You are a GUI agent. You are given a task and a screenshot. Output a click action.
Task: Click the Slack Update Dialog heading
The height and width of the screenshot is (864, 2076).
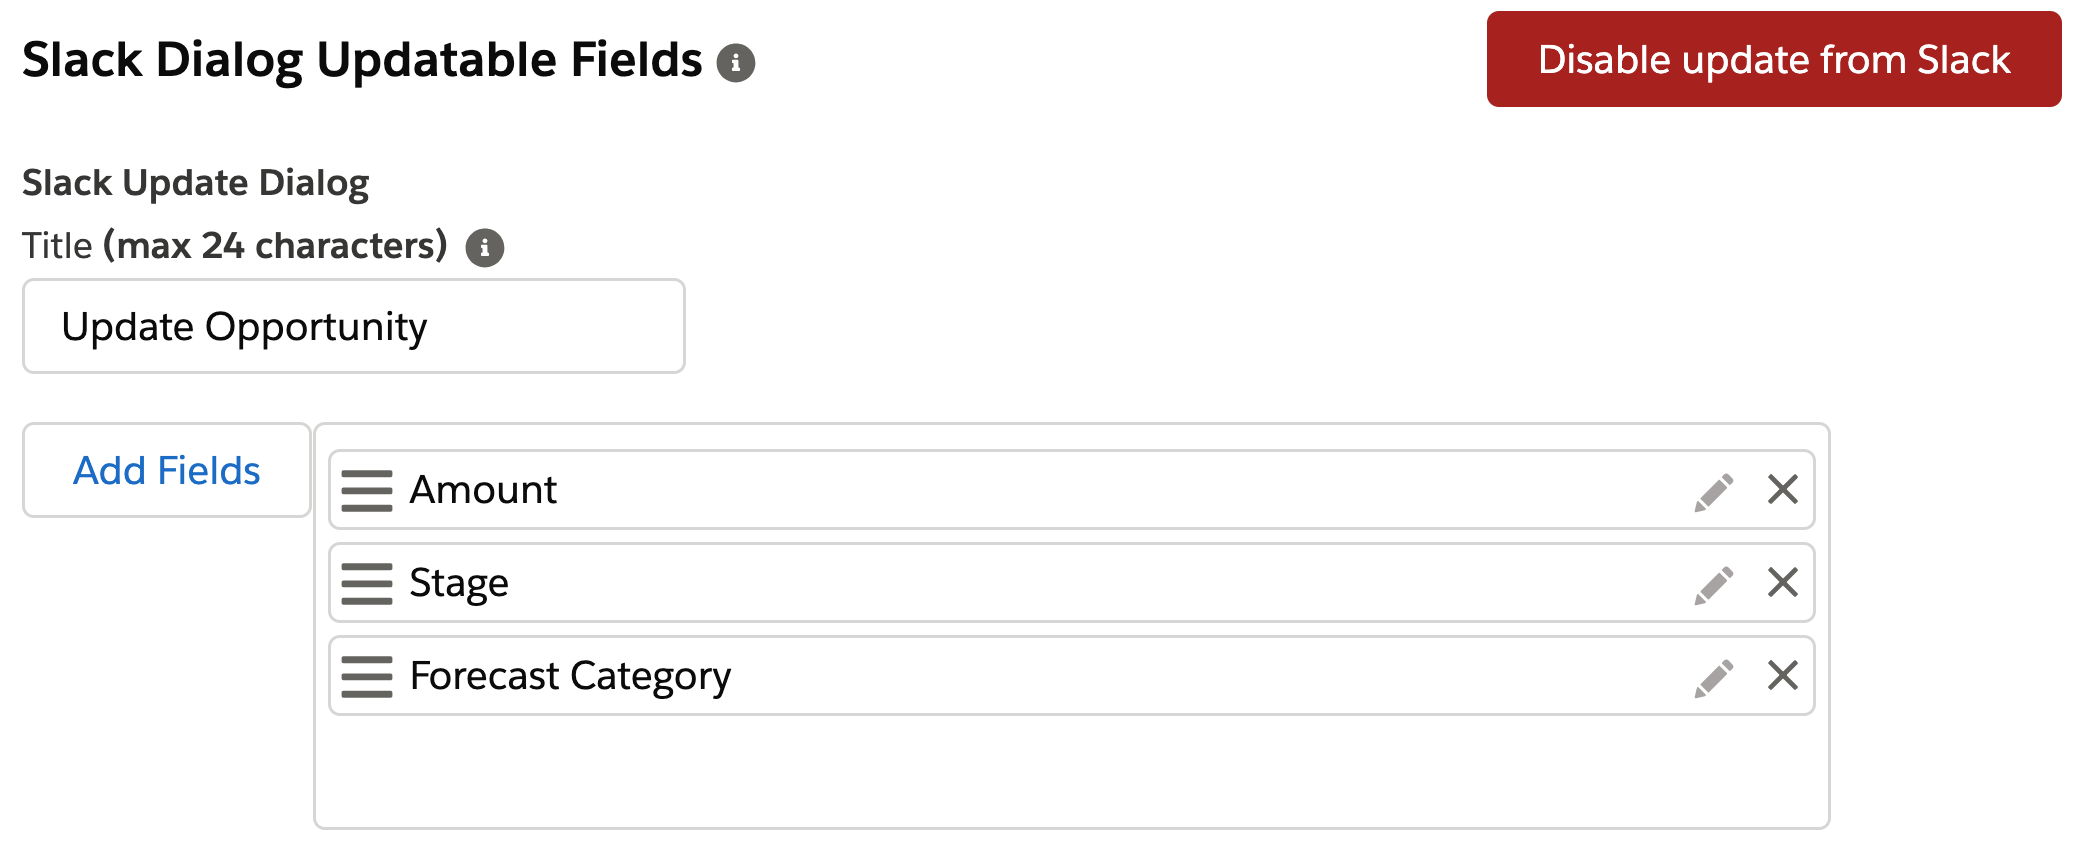(196, 183)
